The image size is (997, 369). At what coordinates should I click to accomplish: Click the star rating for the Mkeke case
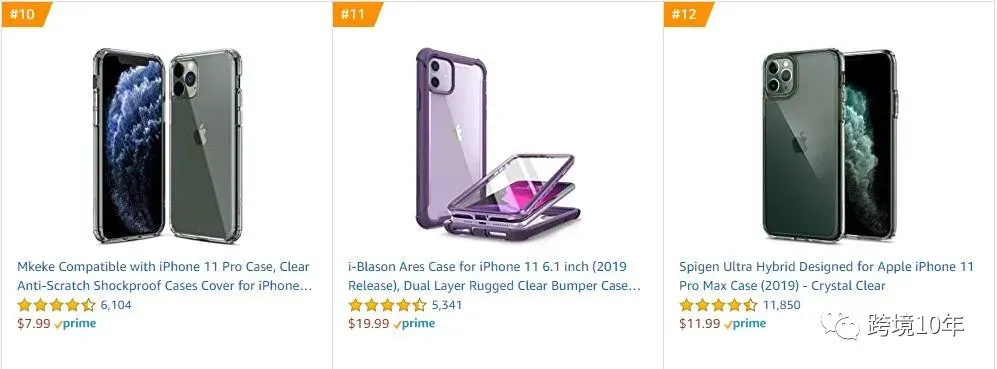click(x=56, y=305)
